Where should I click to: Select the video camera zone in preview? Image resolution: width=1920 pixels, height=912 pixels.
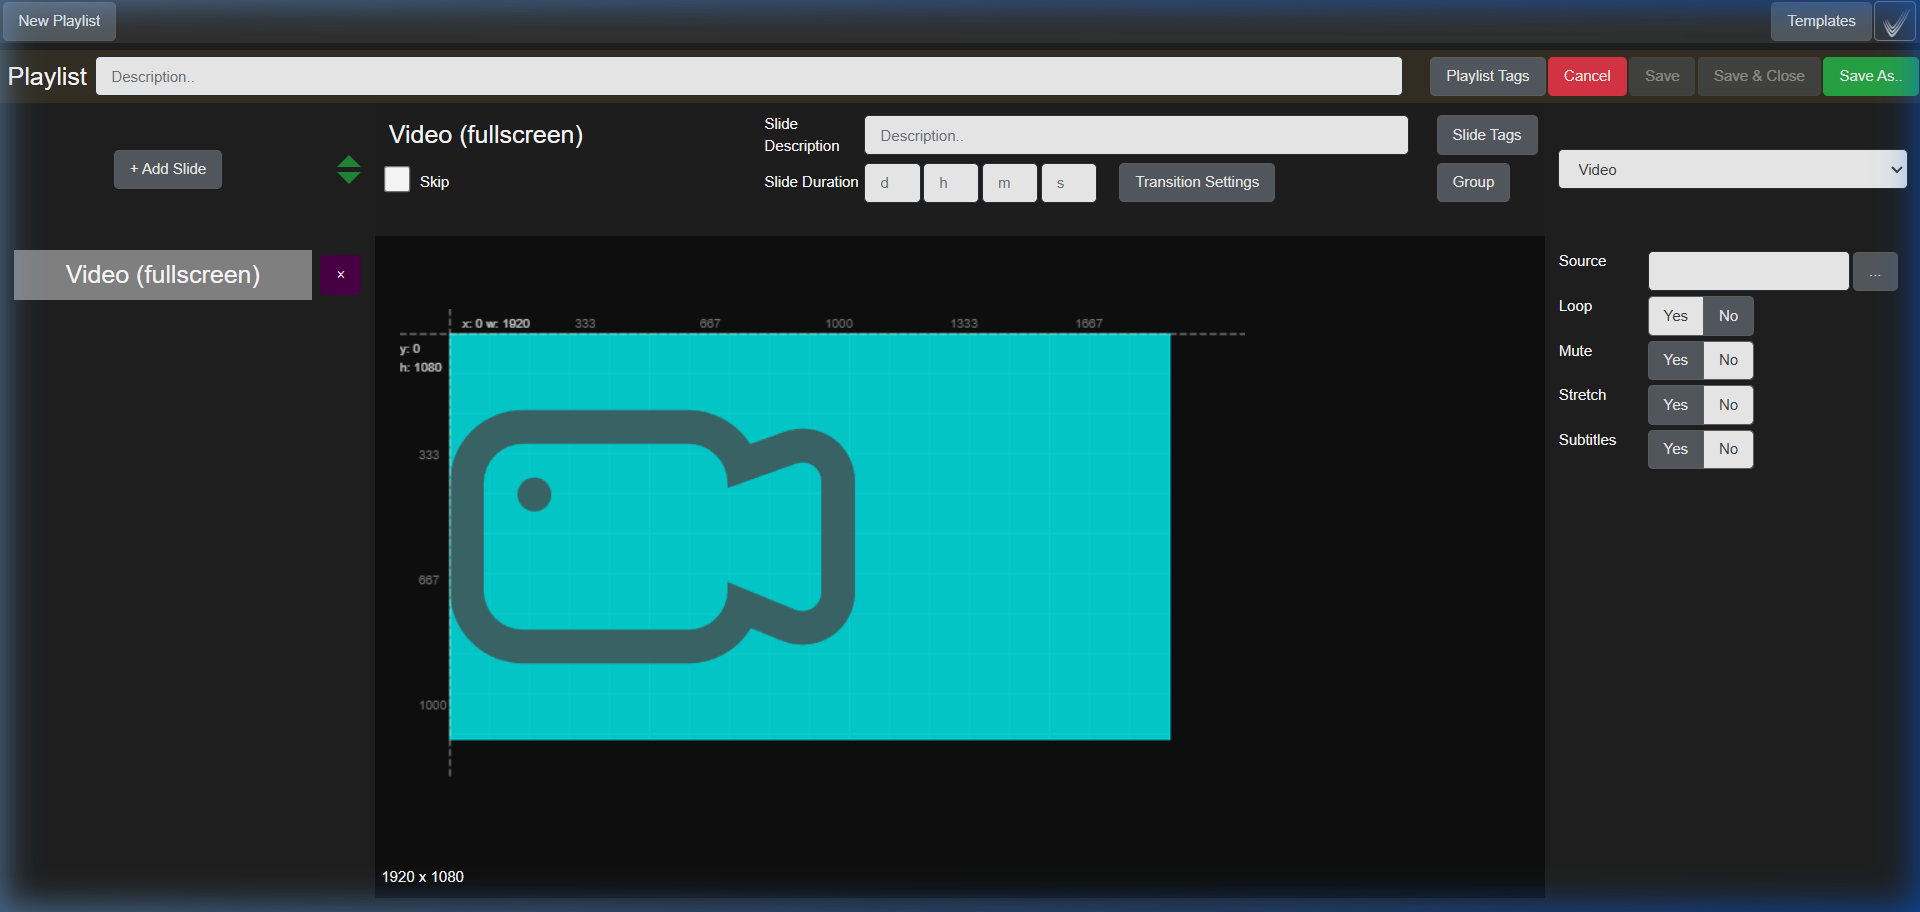click(809, 537)
